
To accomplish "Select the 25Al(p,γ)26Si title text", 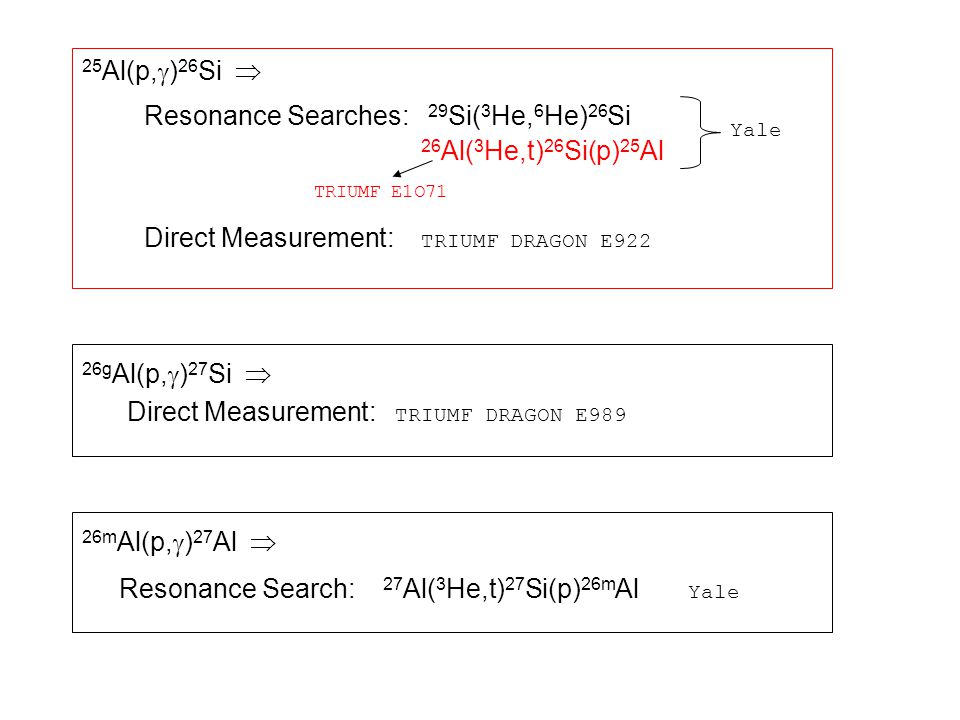I will 152,70.
